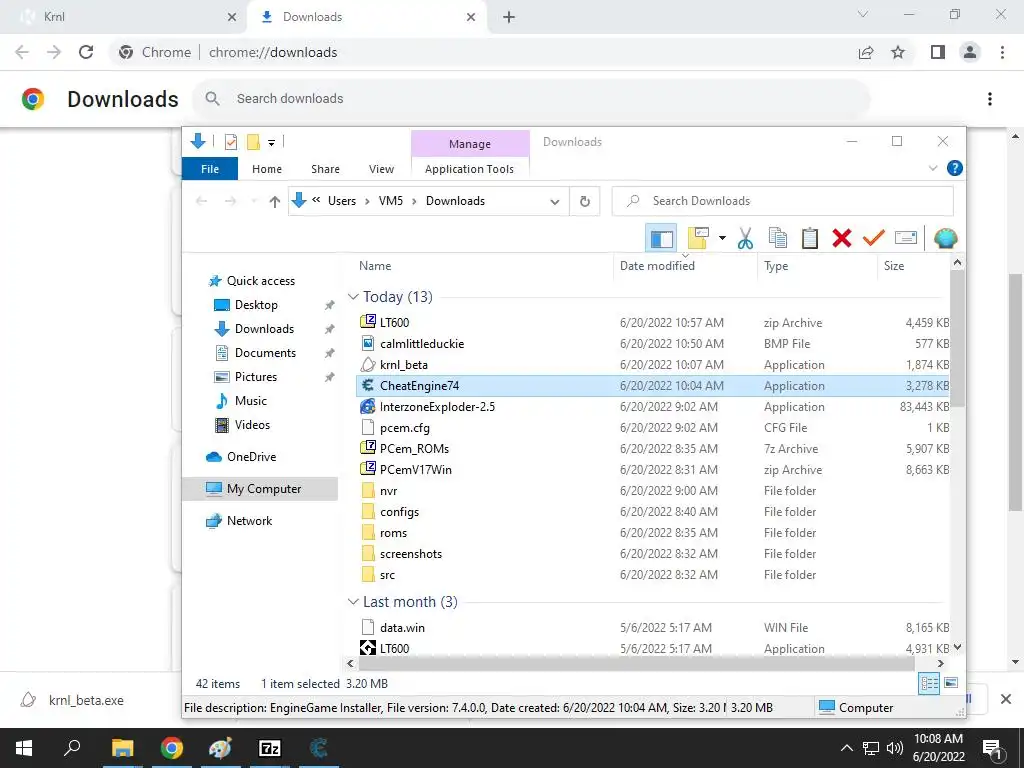This screenshot has height=768, width=1024.
Task: Open the Downloads page three-dot menu
Action: pyautogui.click(x=990, y=99)
